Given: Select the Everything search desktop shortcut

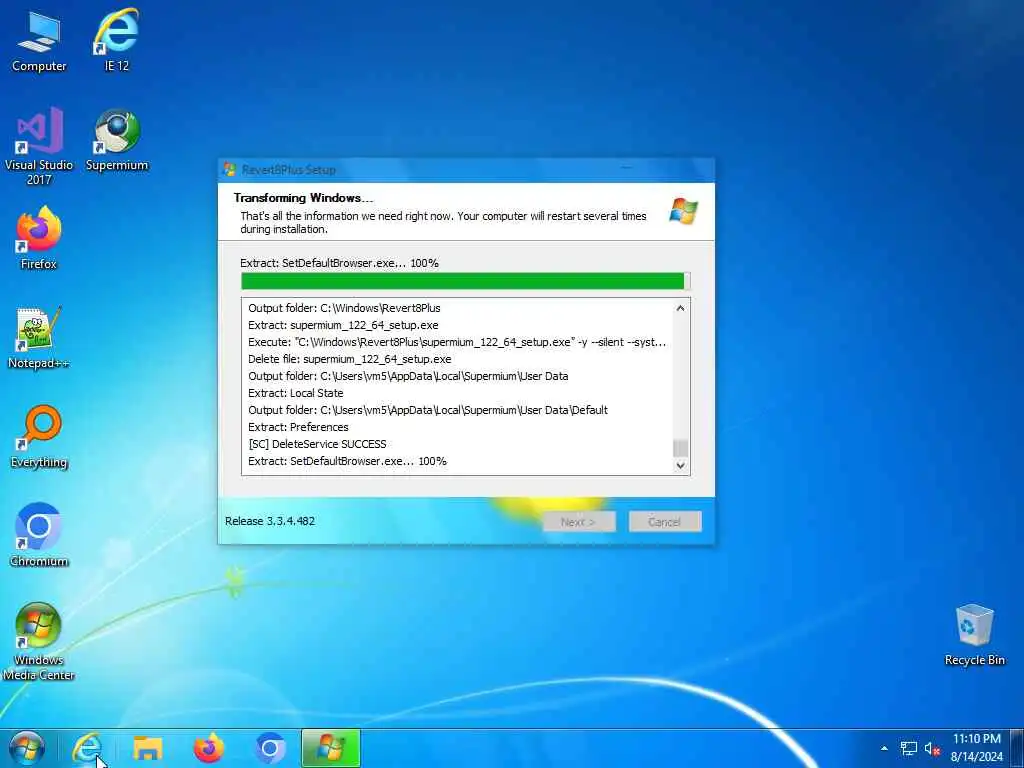Looking at the screenshot, I should 39,437.
